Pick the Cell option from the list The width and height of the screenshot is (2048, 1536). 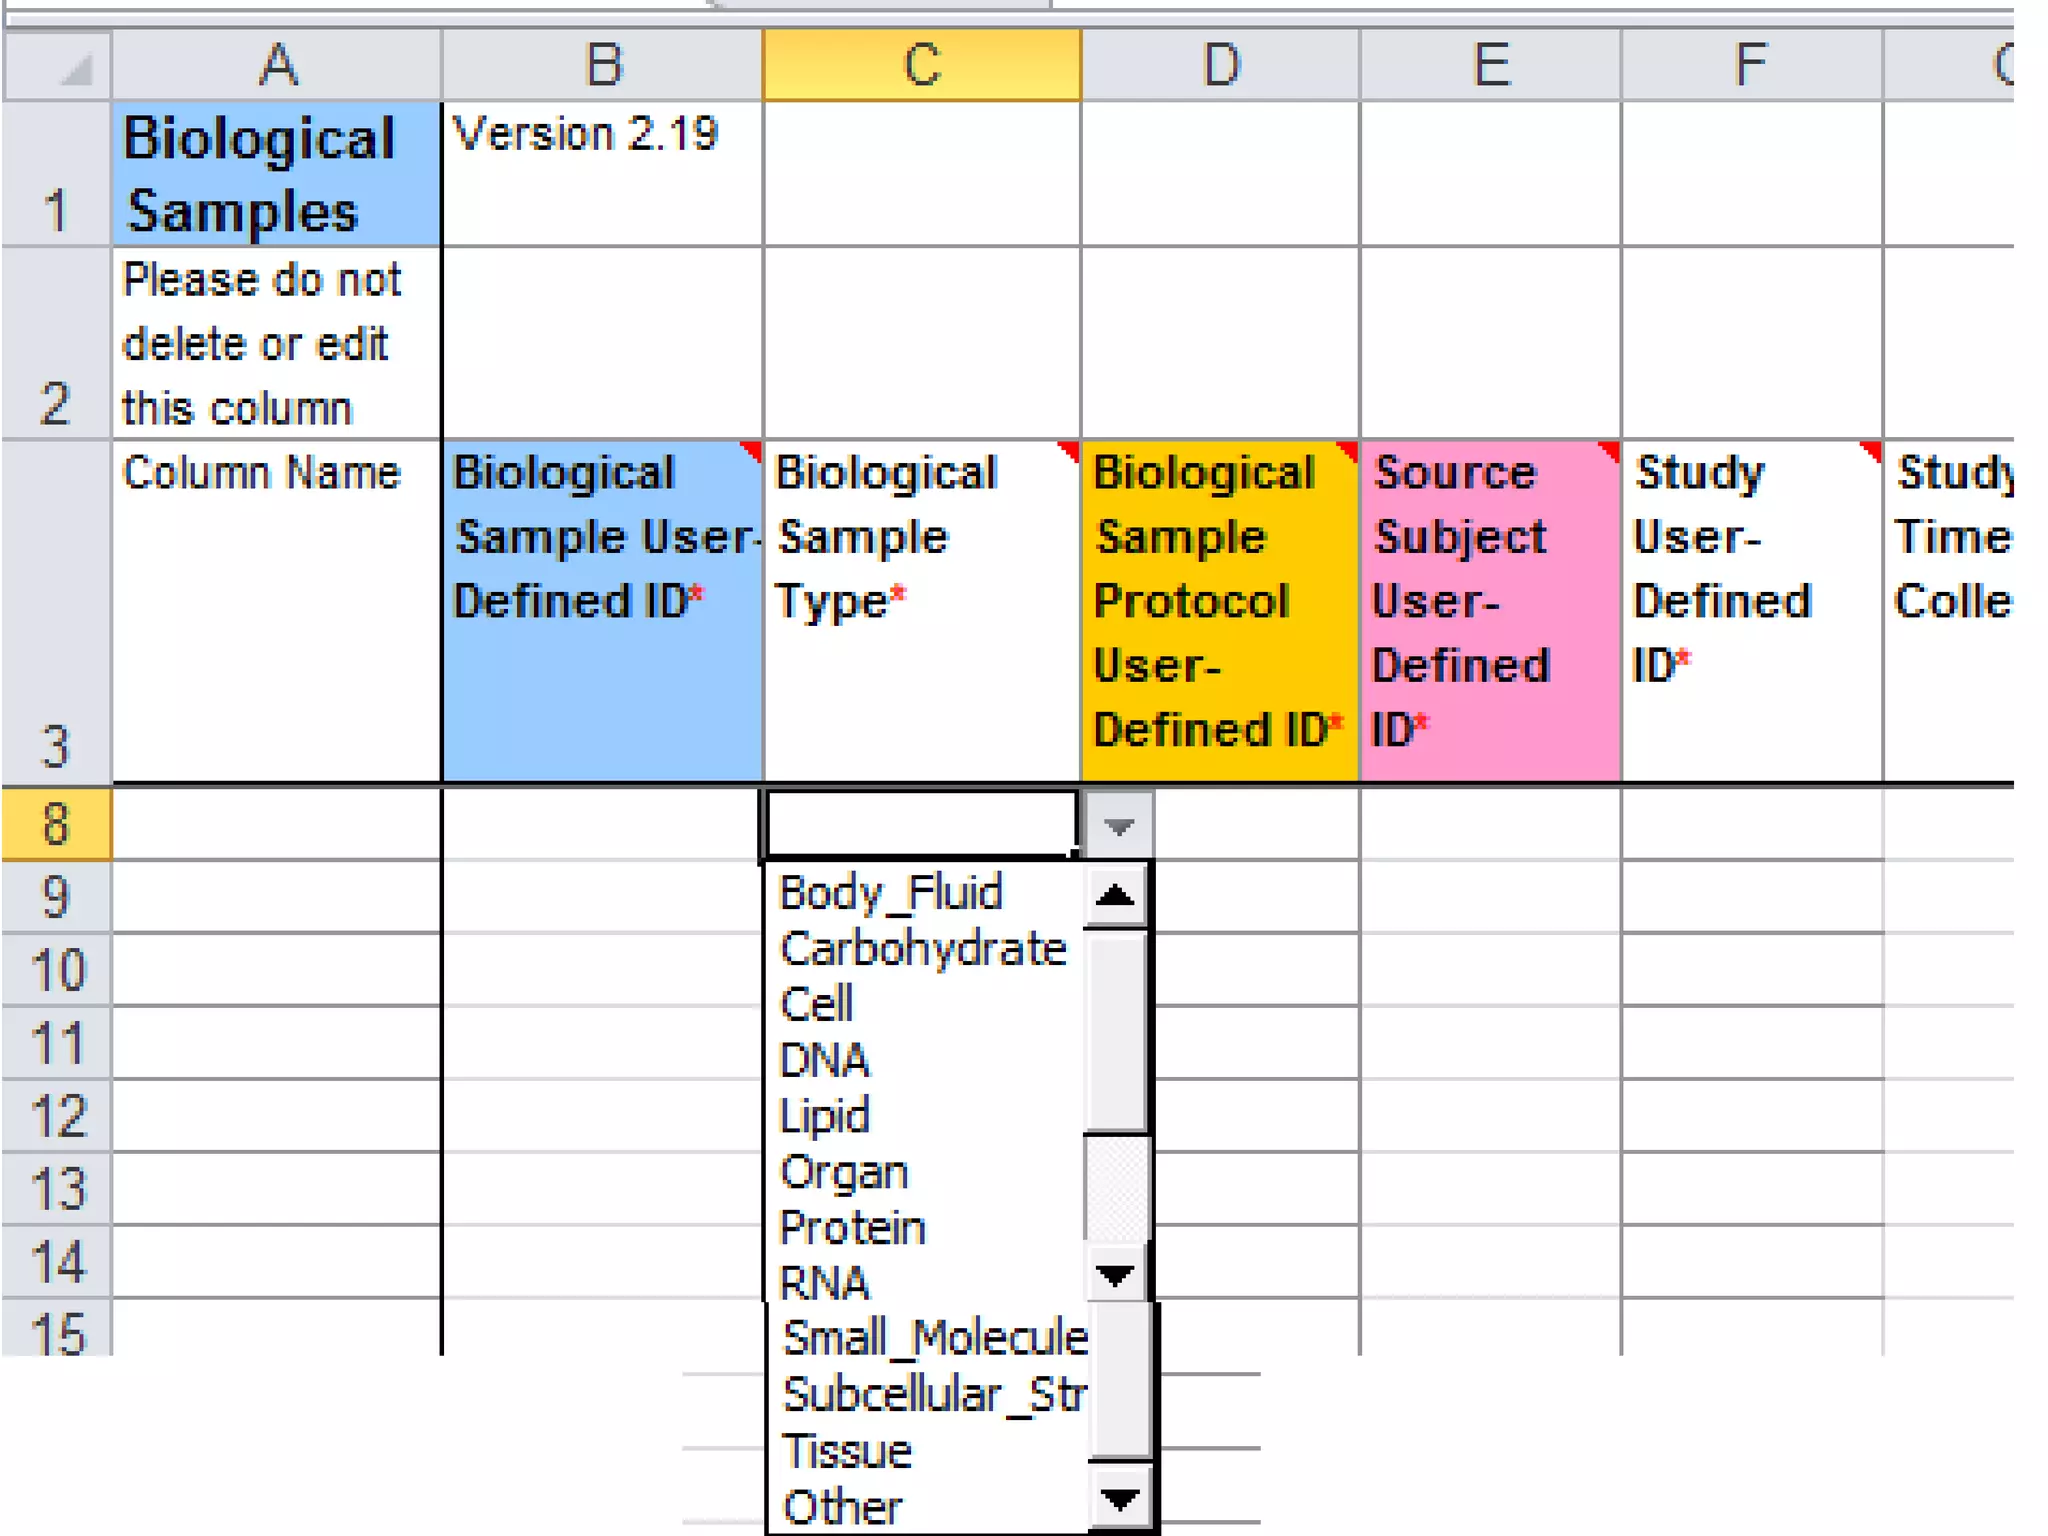817,1005
